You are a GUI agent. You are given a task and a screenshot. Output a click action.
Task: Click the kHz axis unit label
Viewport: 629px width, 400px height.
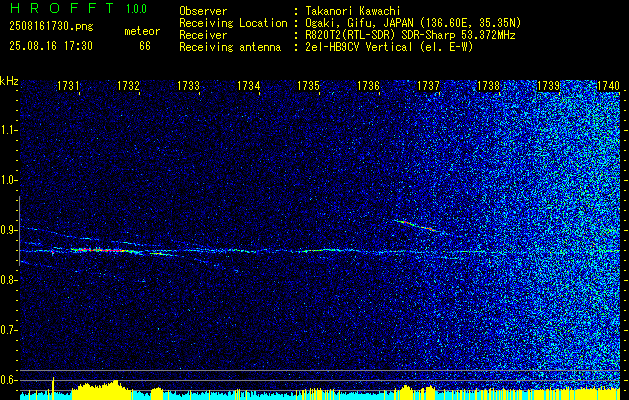tap(10, 81)
